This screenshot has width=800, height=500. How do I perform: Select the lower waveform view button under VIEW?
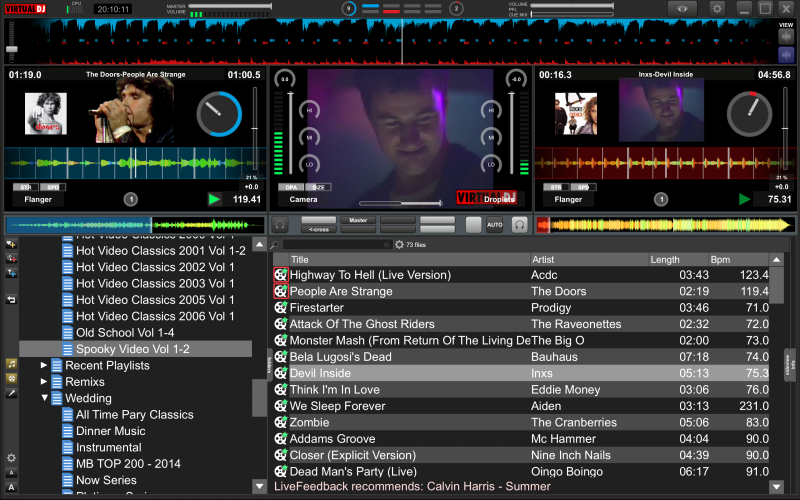point(786,55)
